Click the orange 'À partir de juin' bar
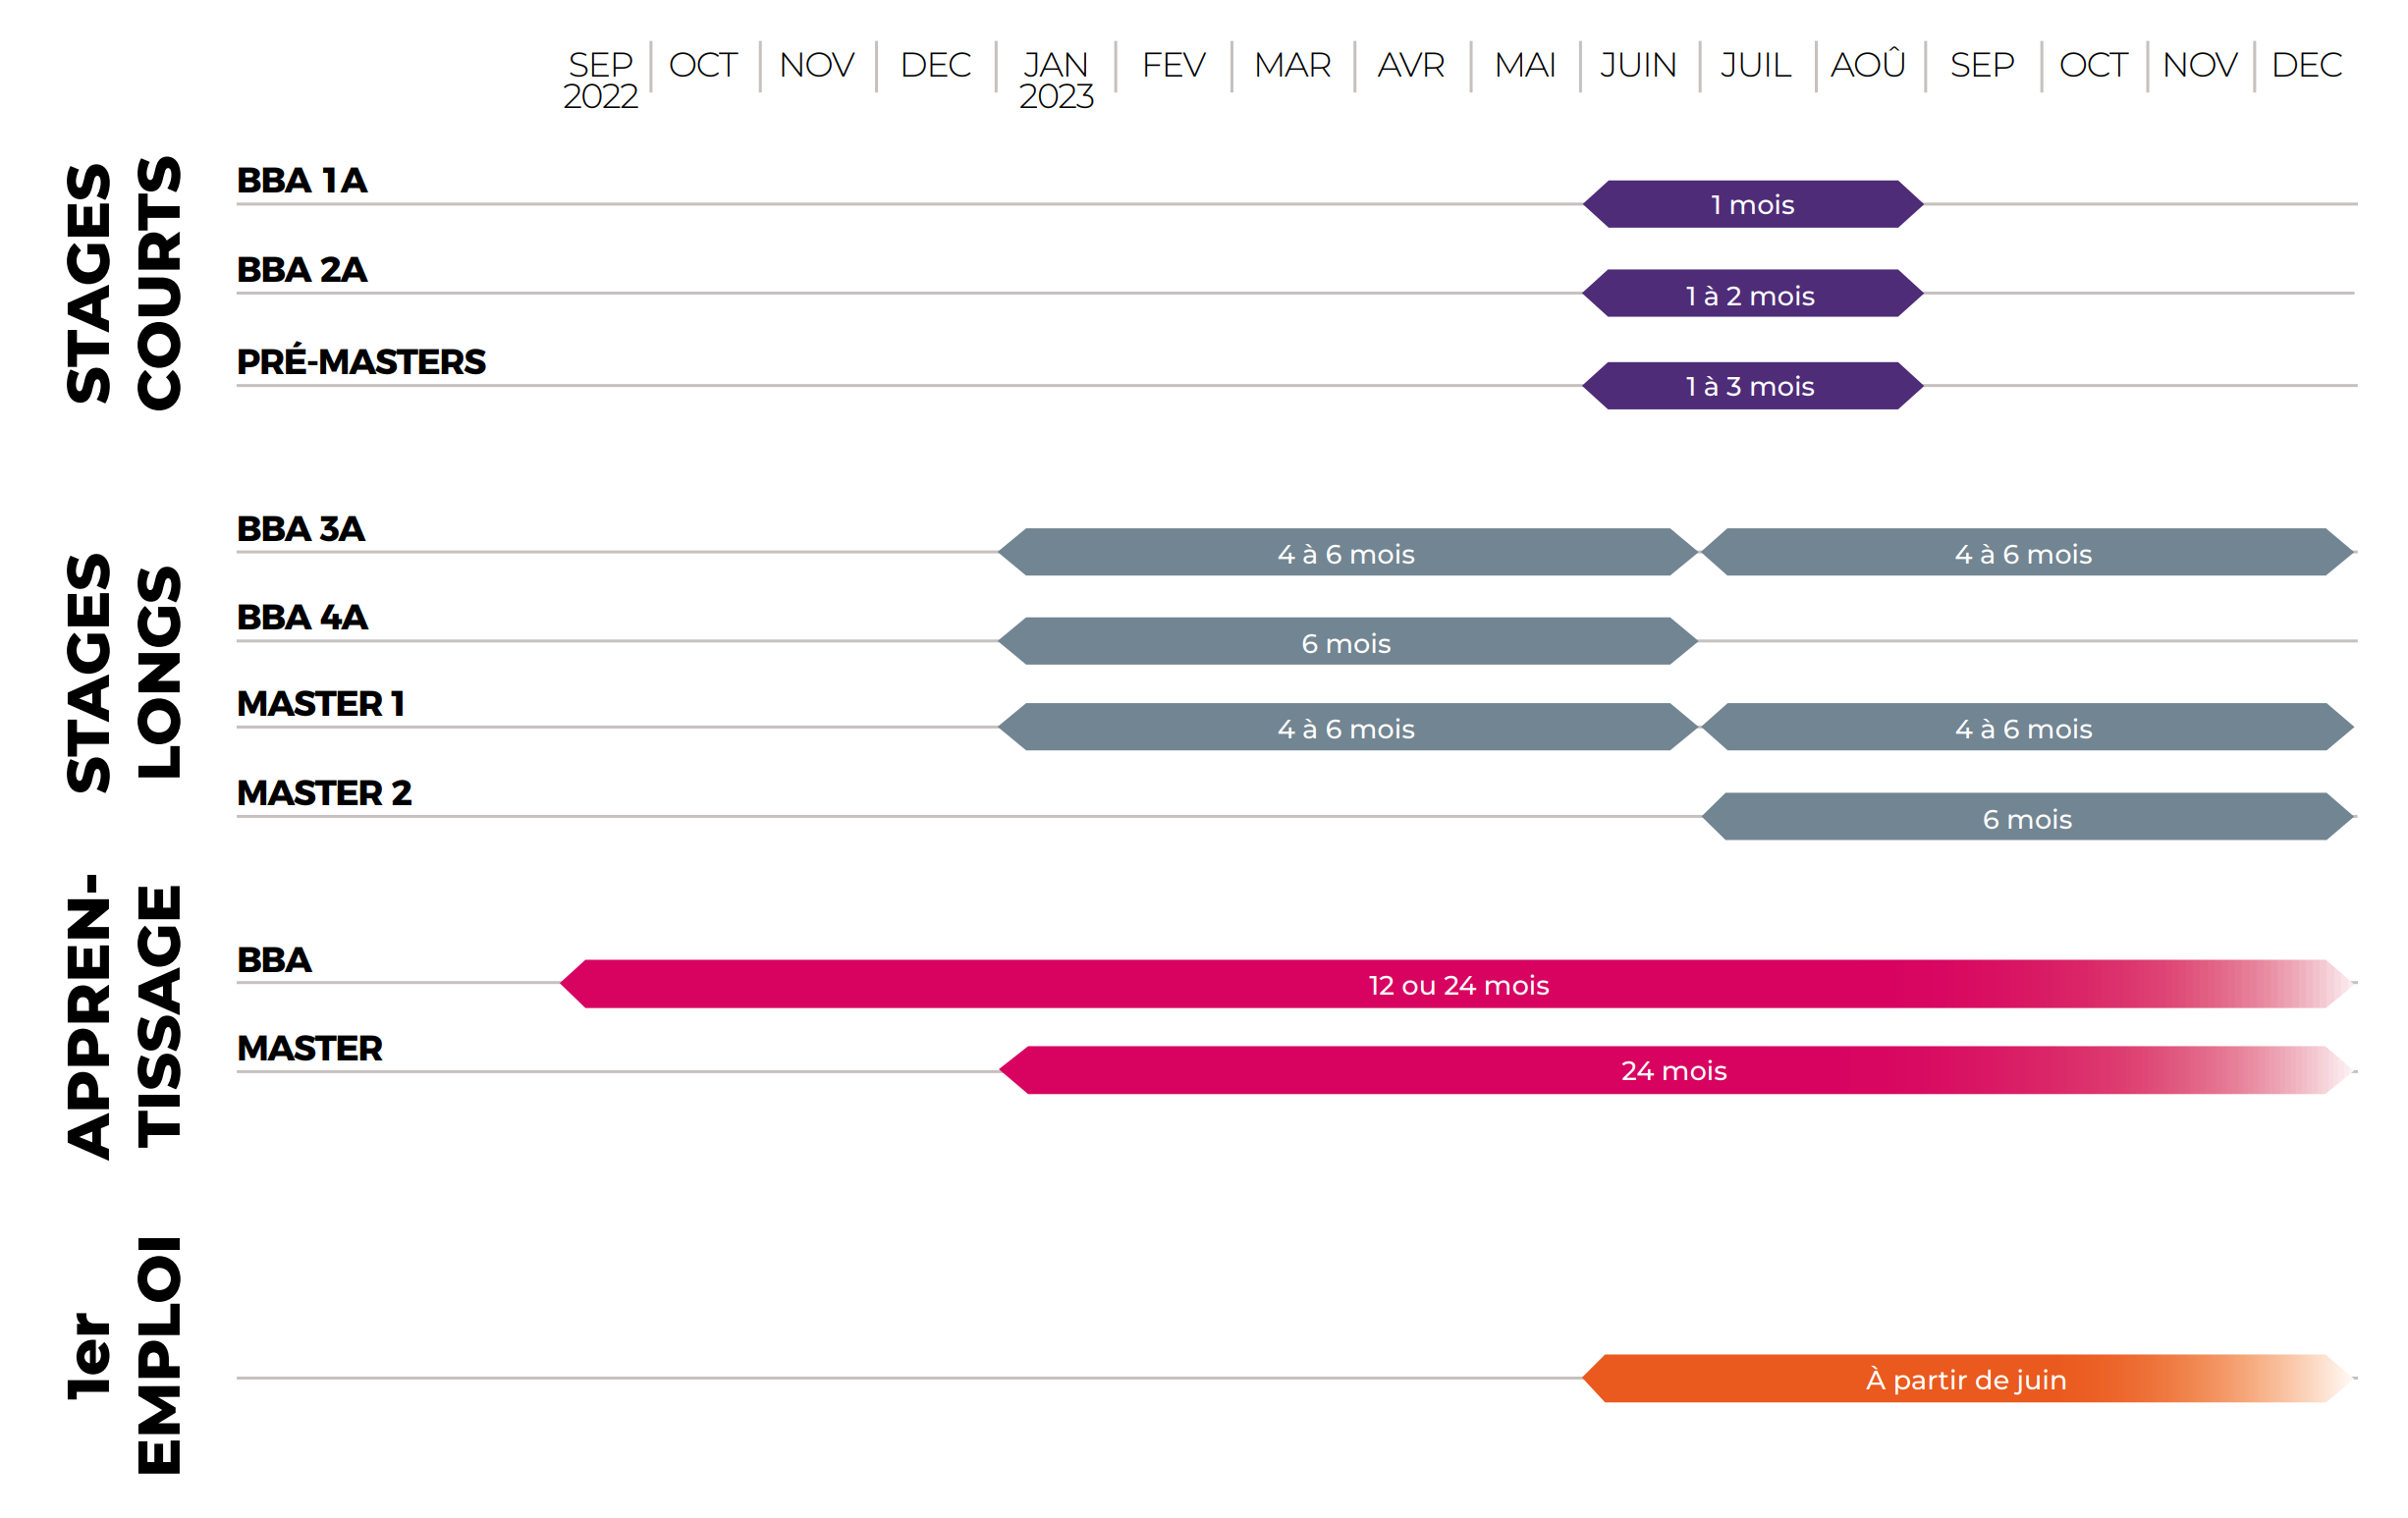 click(x=1965, y=1380)
